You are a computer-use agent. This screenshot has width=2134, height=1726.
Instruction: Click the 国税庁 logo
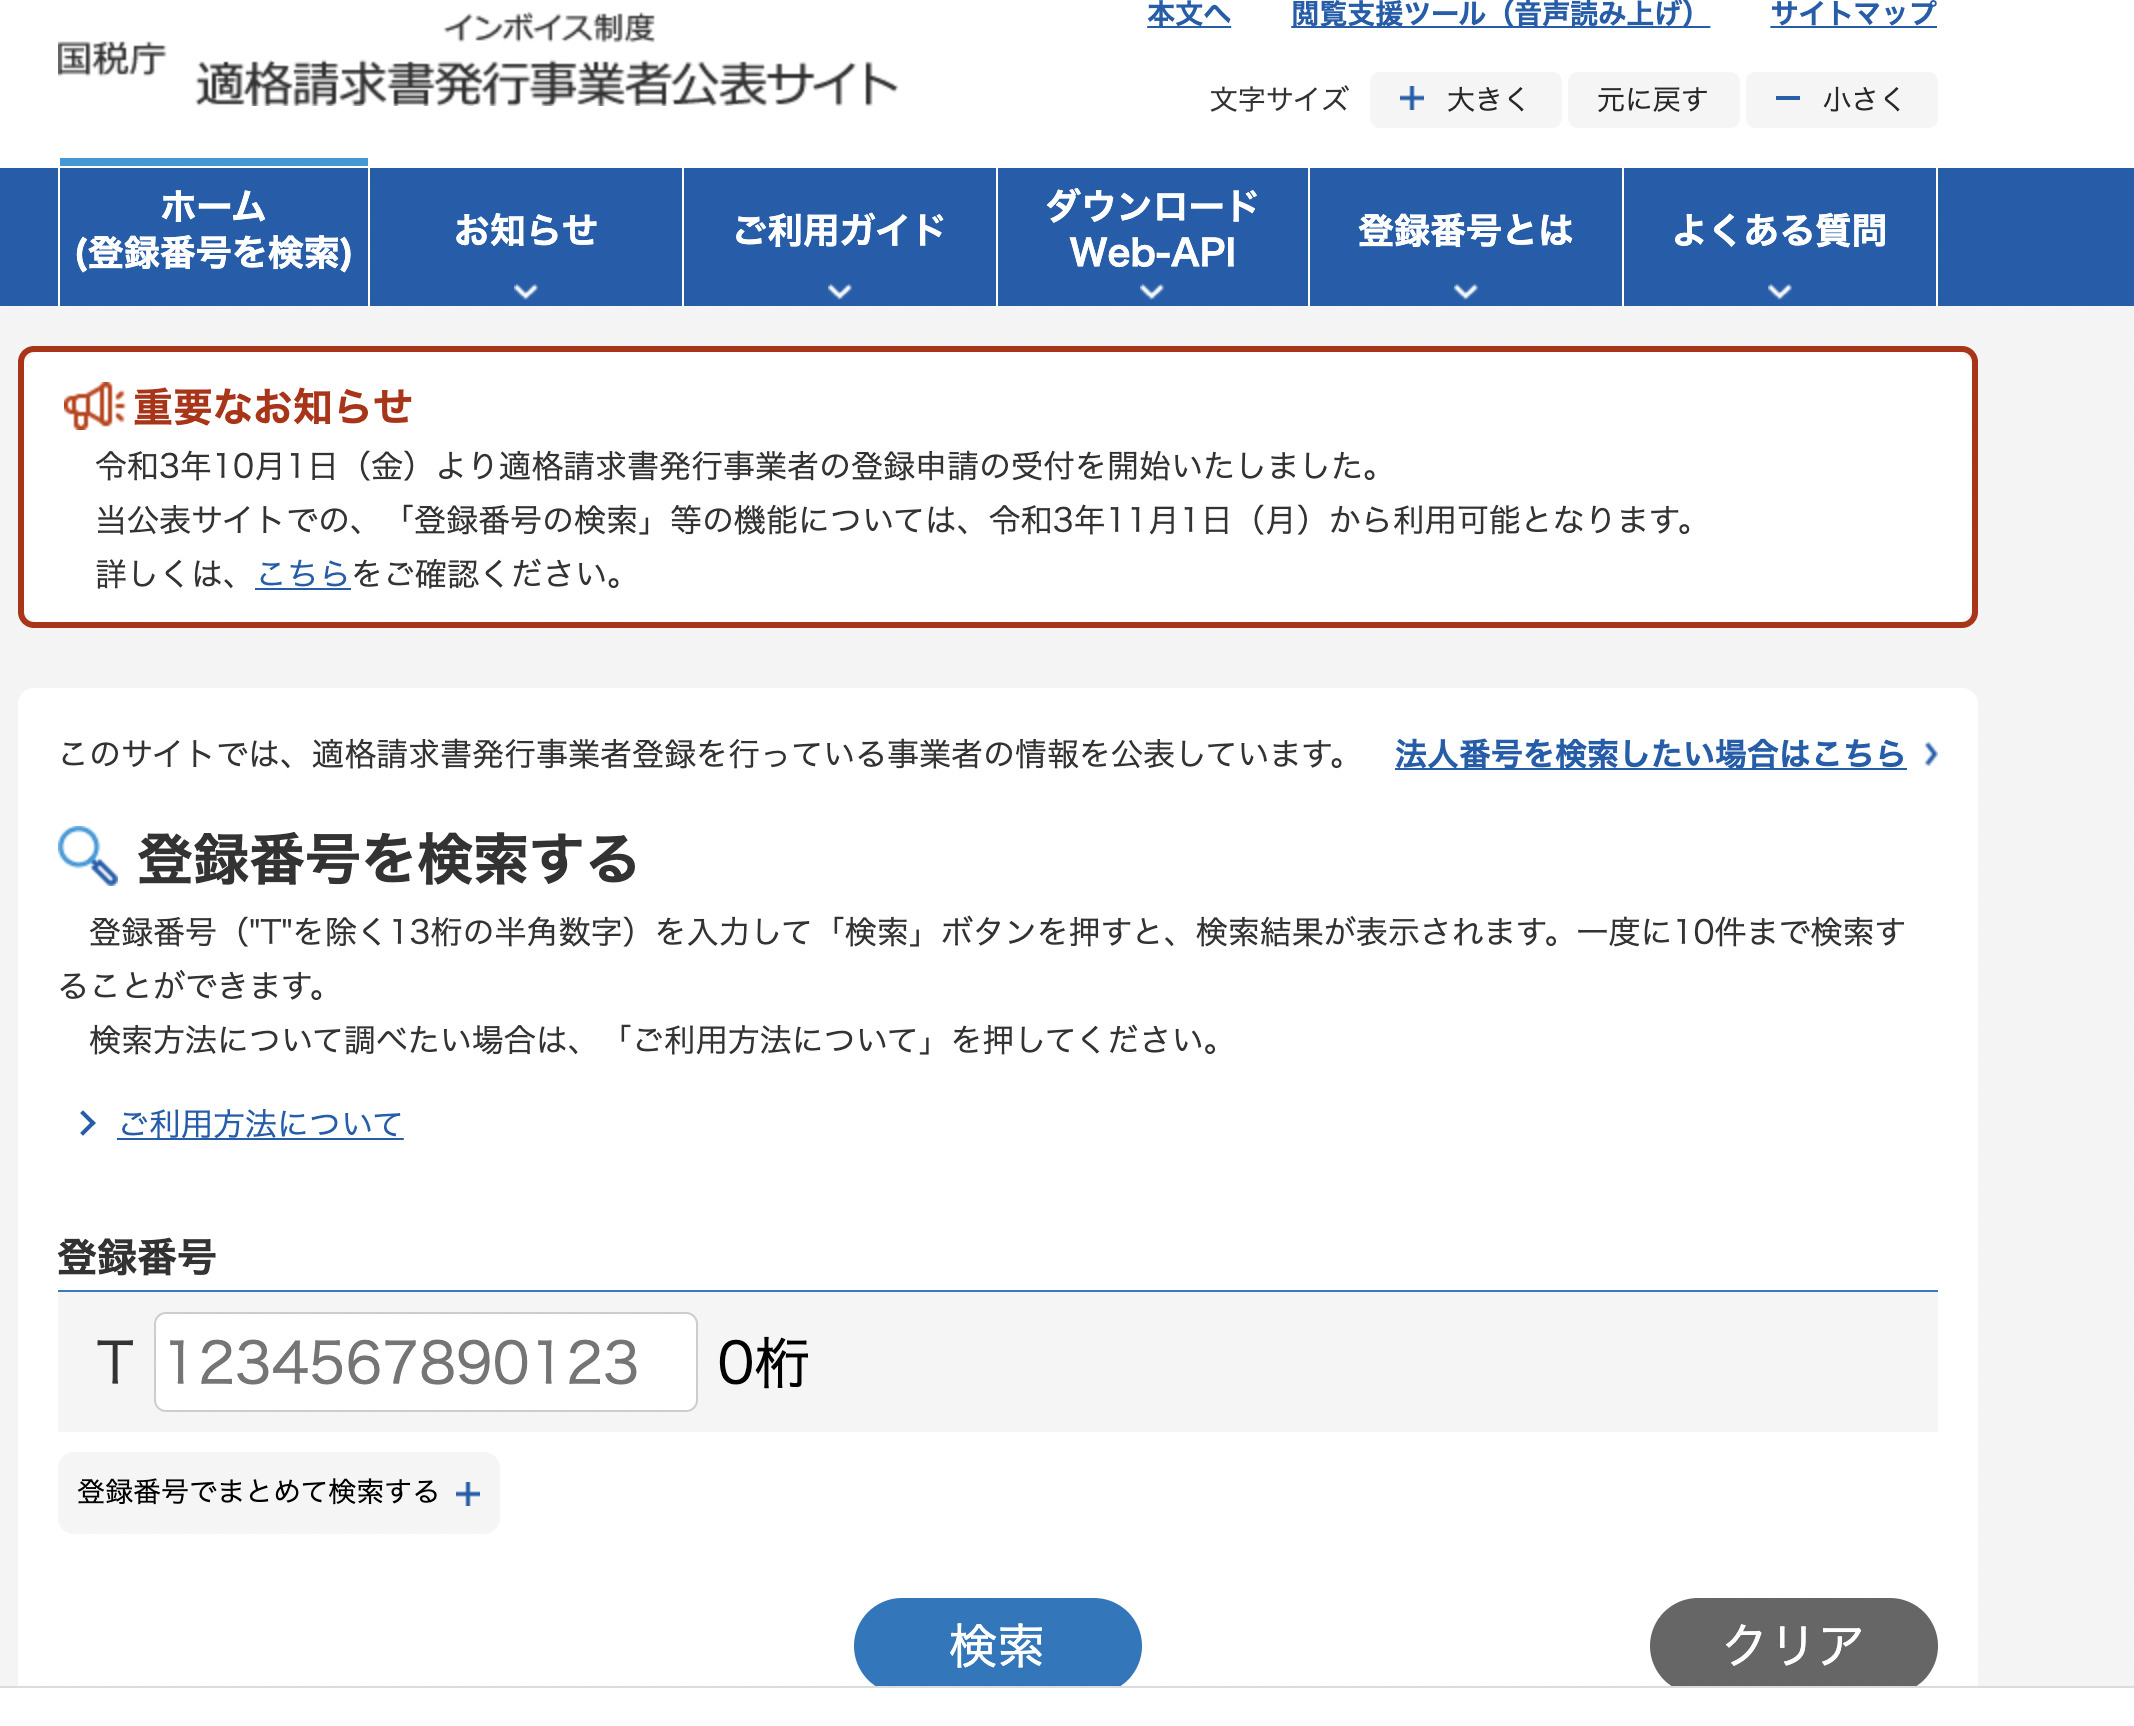click(111, 59)
